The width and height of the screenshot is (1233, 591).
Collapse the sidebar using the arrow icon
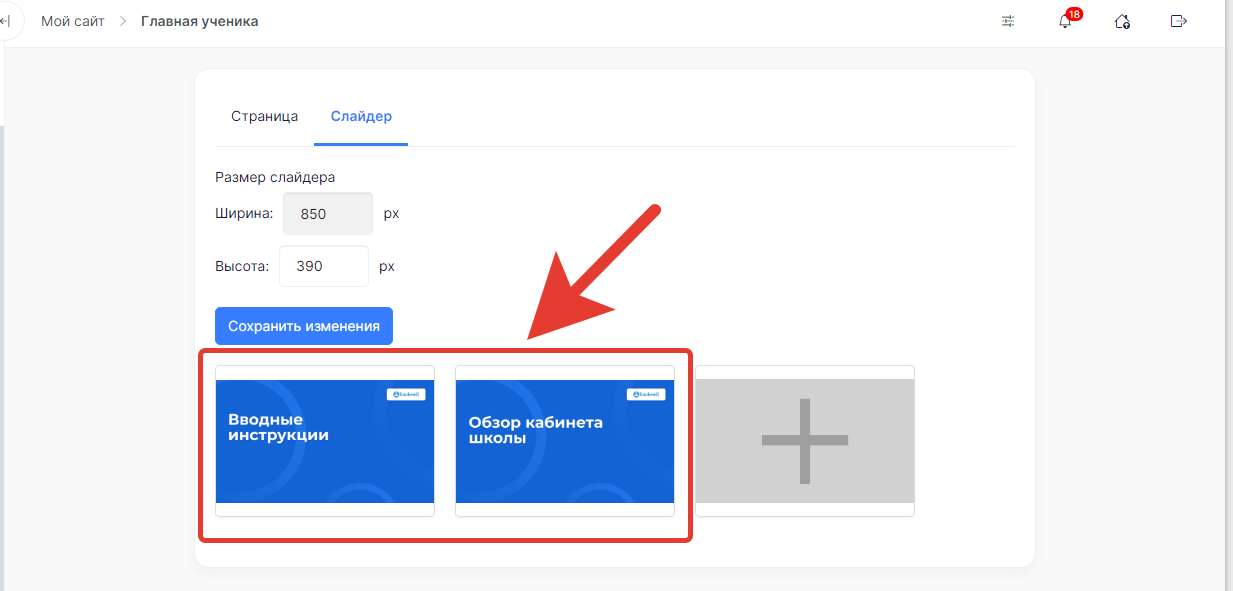tap(5, 21)
